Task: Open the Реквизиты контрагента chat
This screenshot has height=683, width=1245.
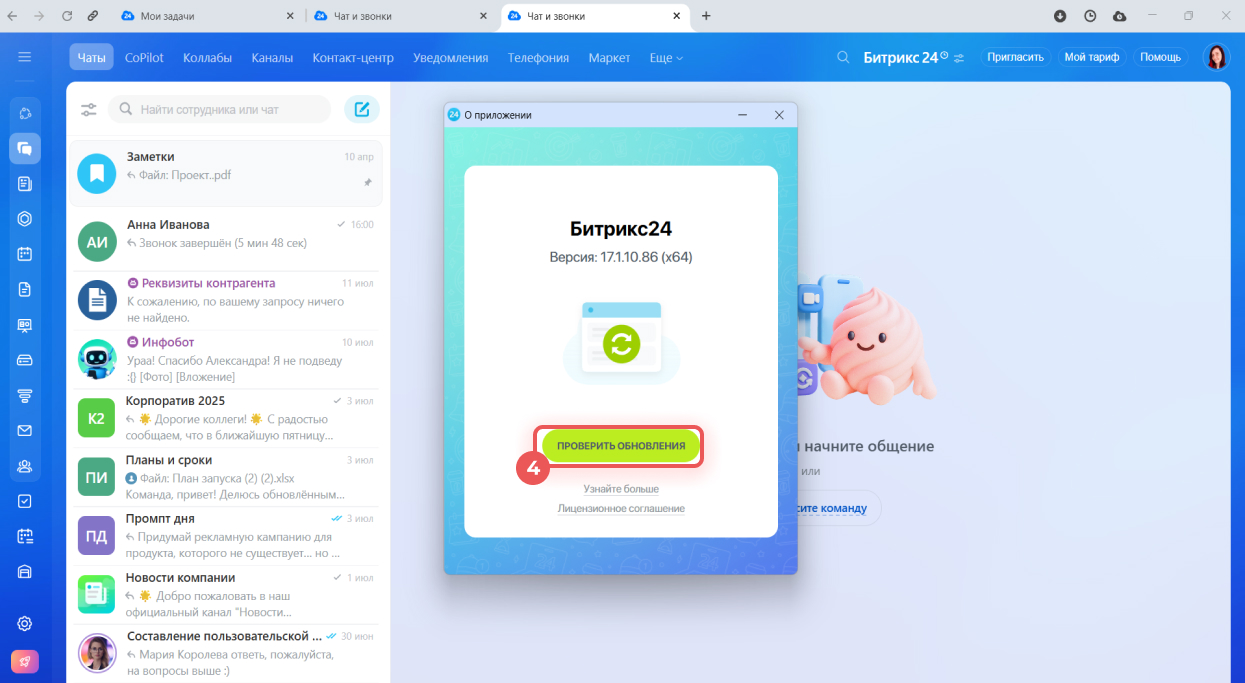Action: click(x=228, y=300)
